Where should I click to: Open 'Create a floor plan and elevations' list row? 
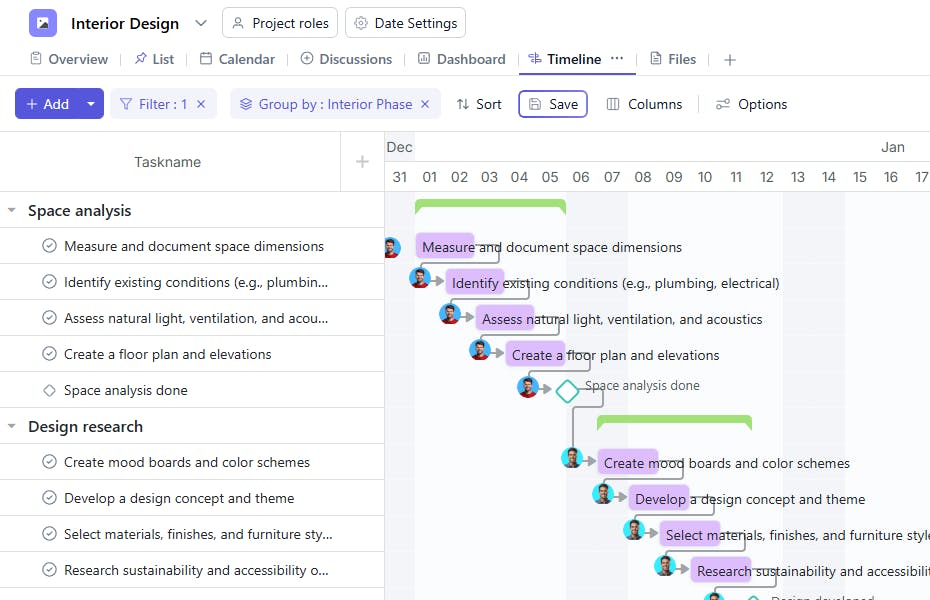pos(192,354)
